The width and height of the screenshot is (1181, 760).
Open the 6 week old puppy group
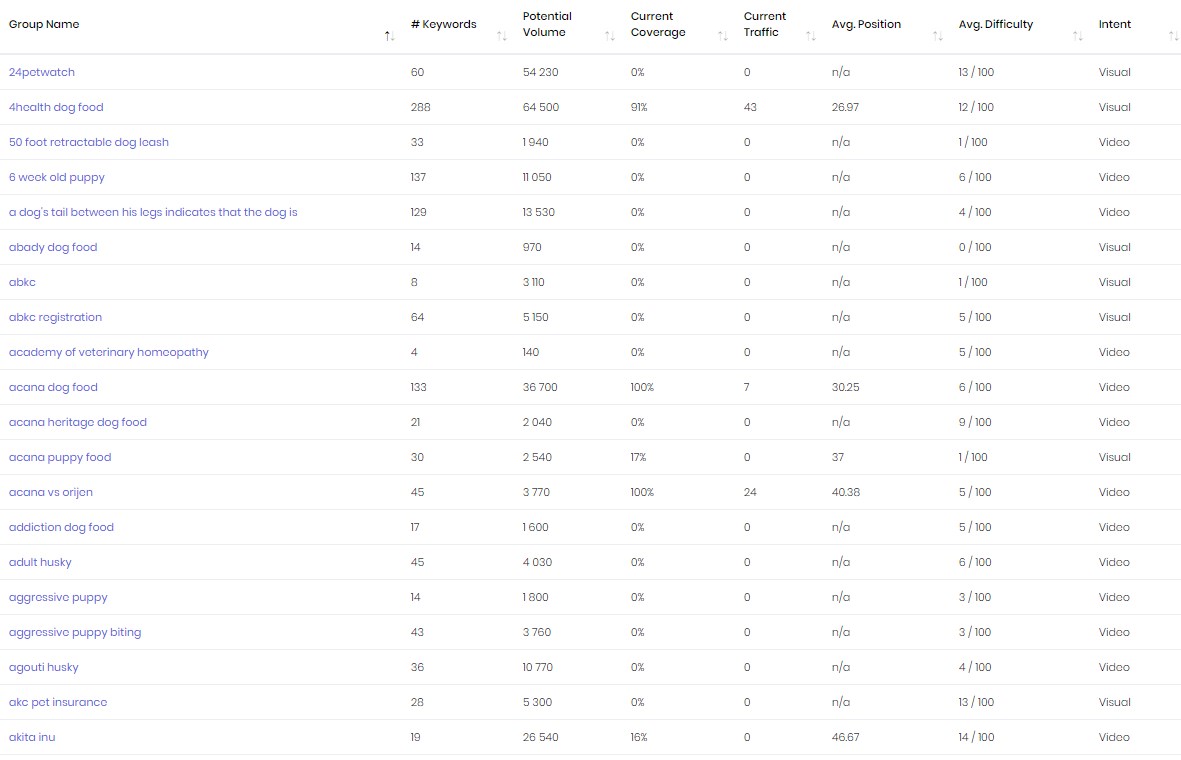click(x=56, y=177)
